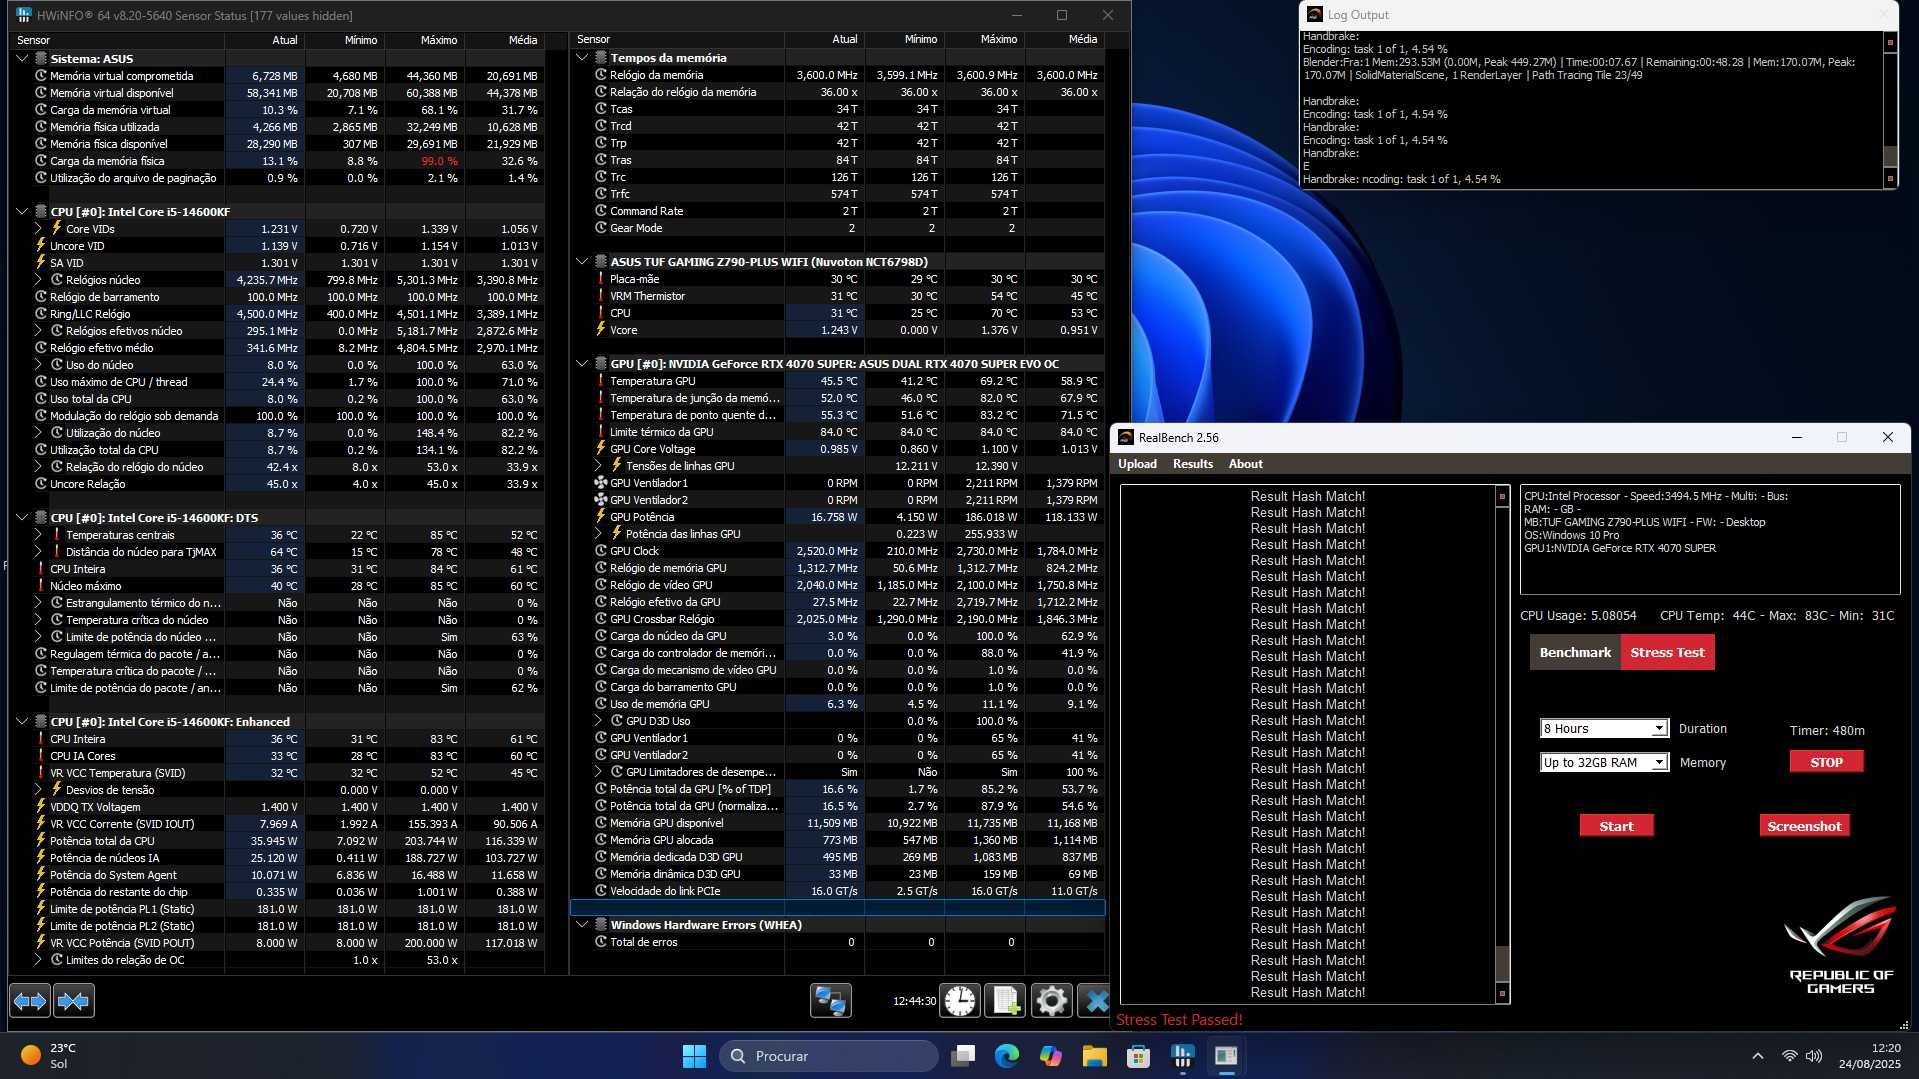Click the expand columns arrows button in HWiNFO
The width and height of the screenshot is (1919, 1079).
coord(30,1000)
